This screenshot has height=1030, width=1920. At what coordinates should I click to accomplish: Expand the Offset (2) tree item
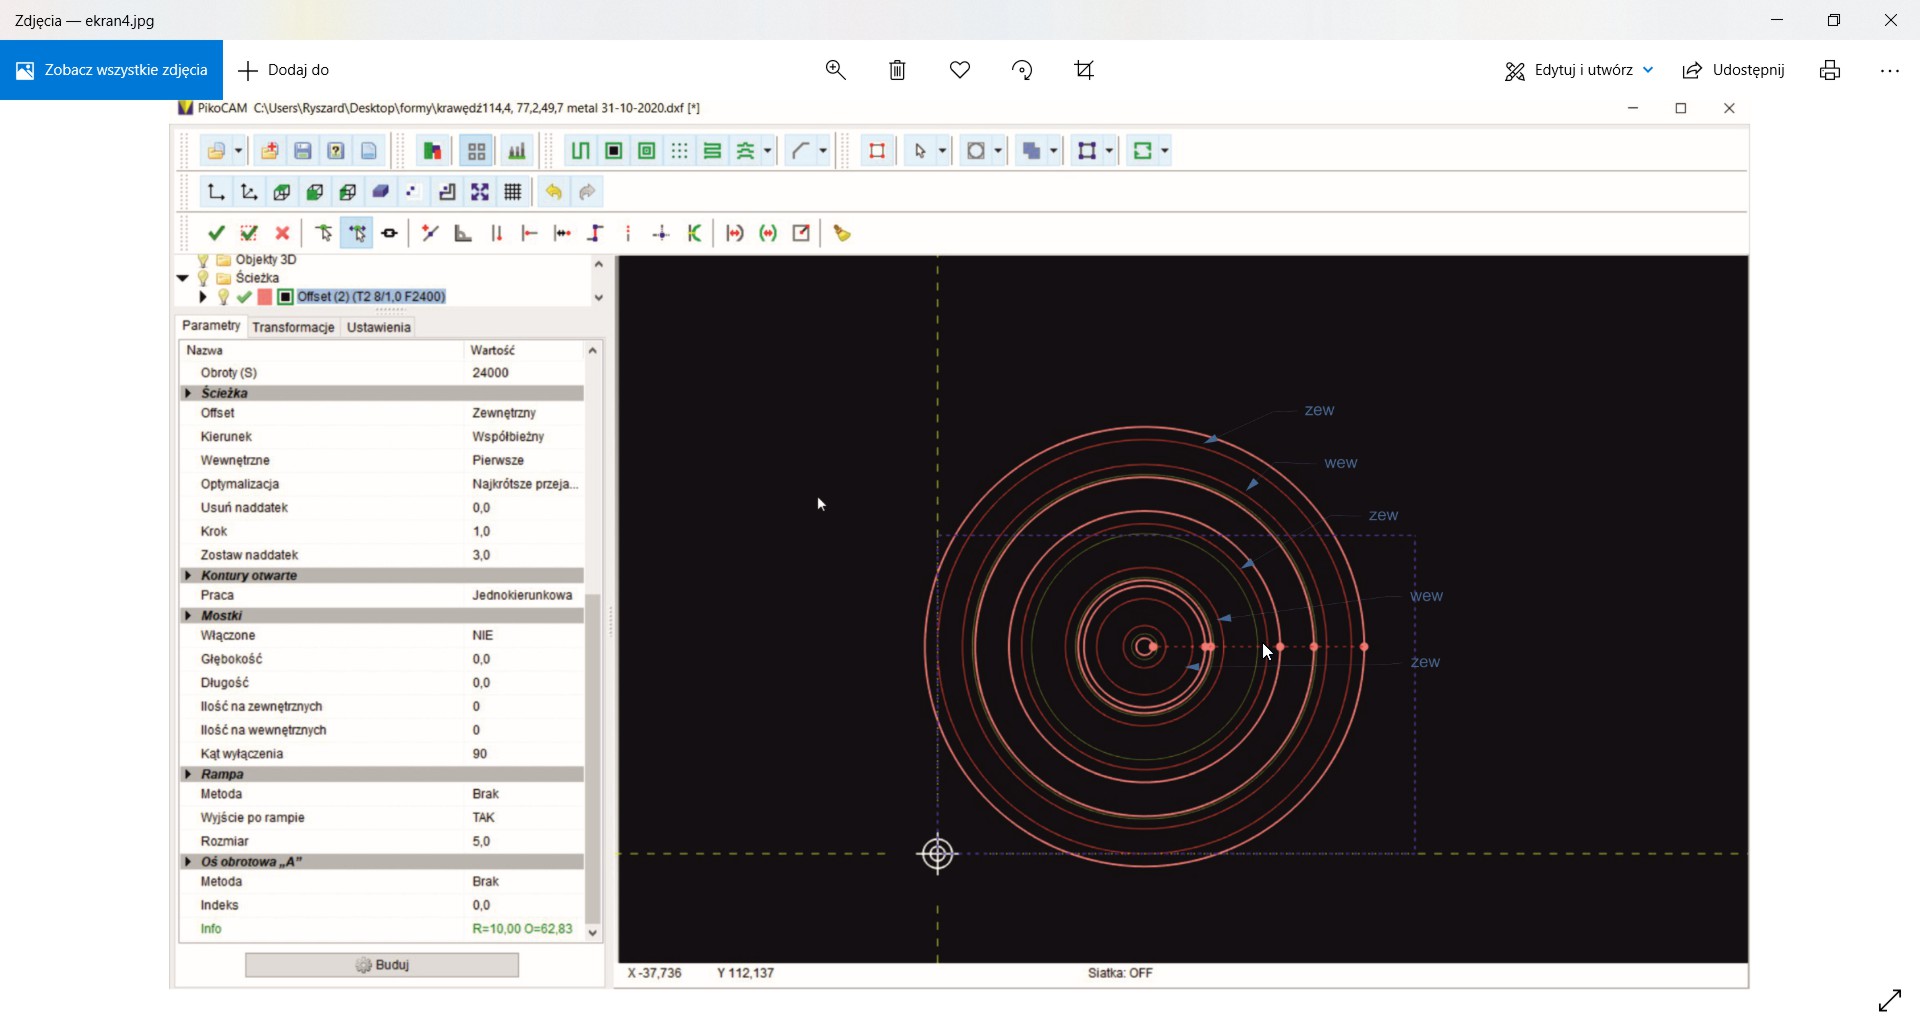coord(203,299)
